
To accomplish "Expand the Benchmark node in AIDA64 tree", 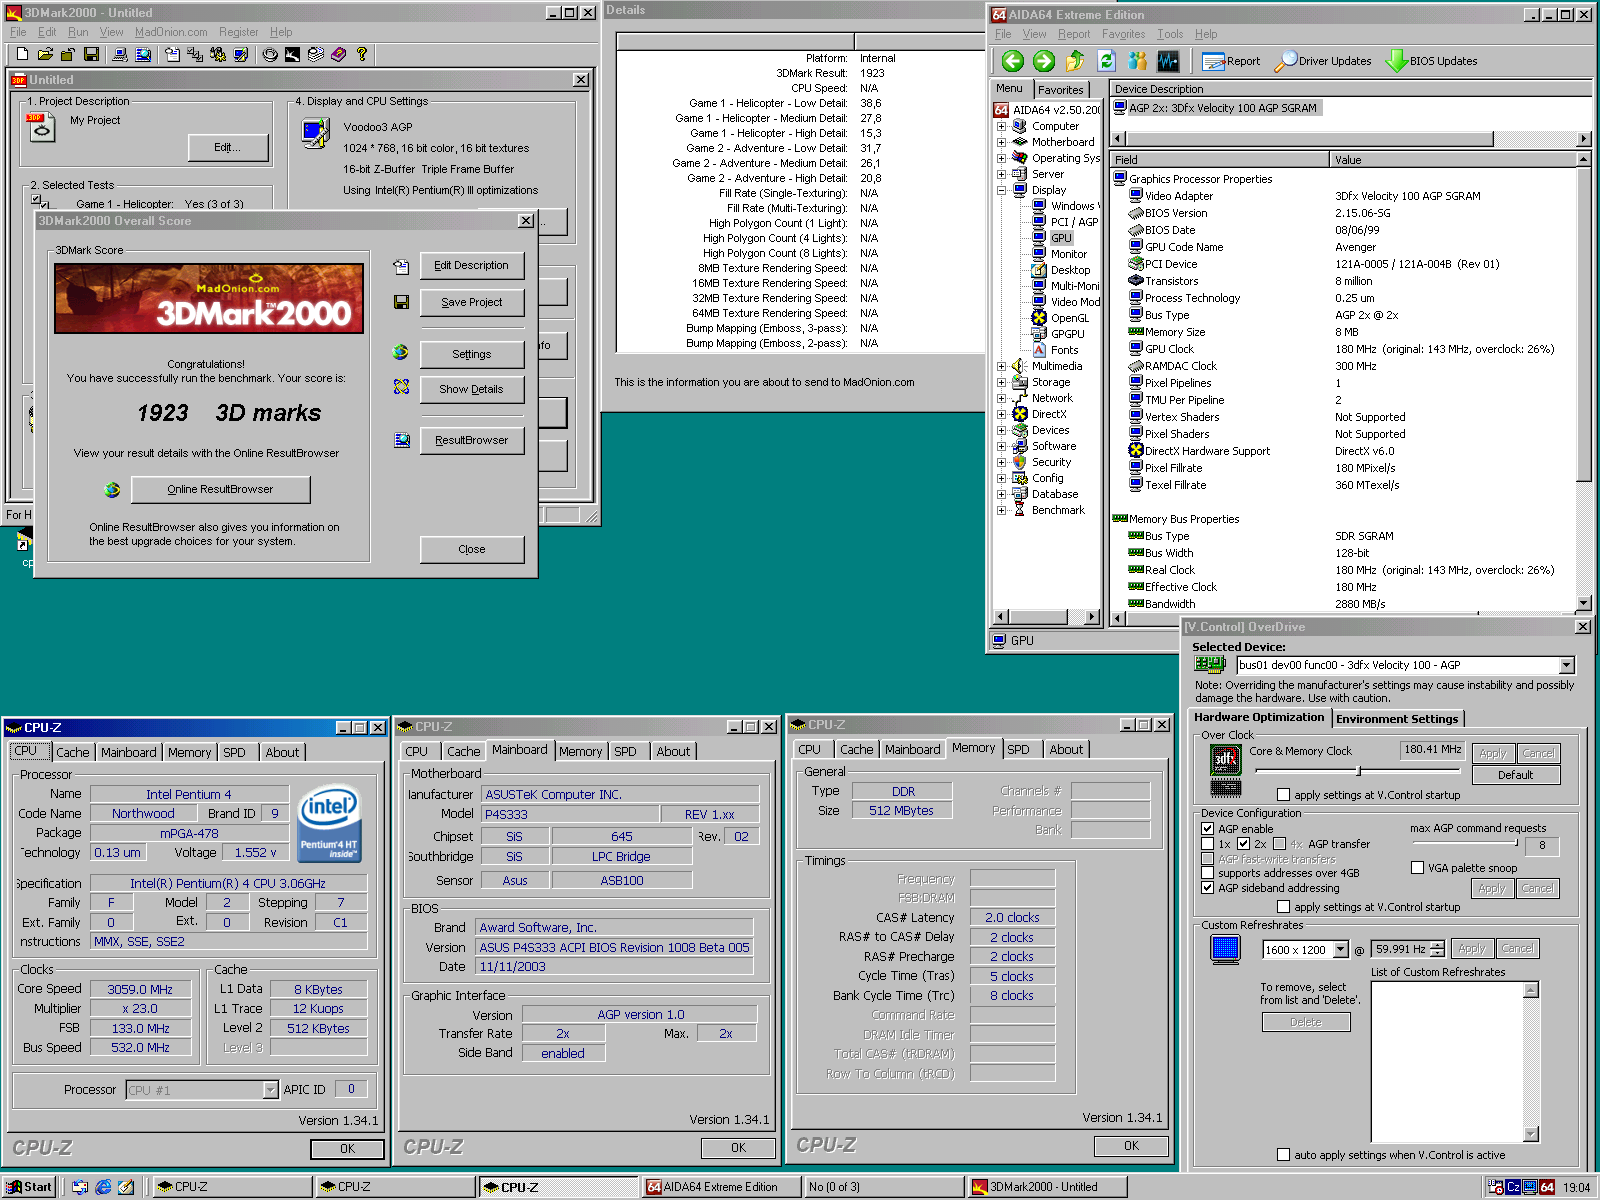I will 1001,510.
